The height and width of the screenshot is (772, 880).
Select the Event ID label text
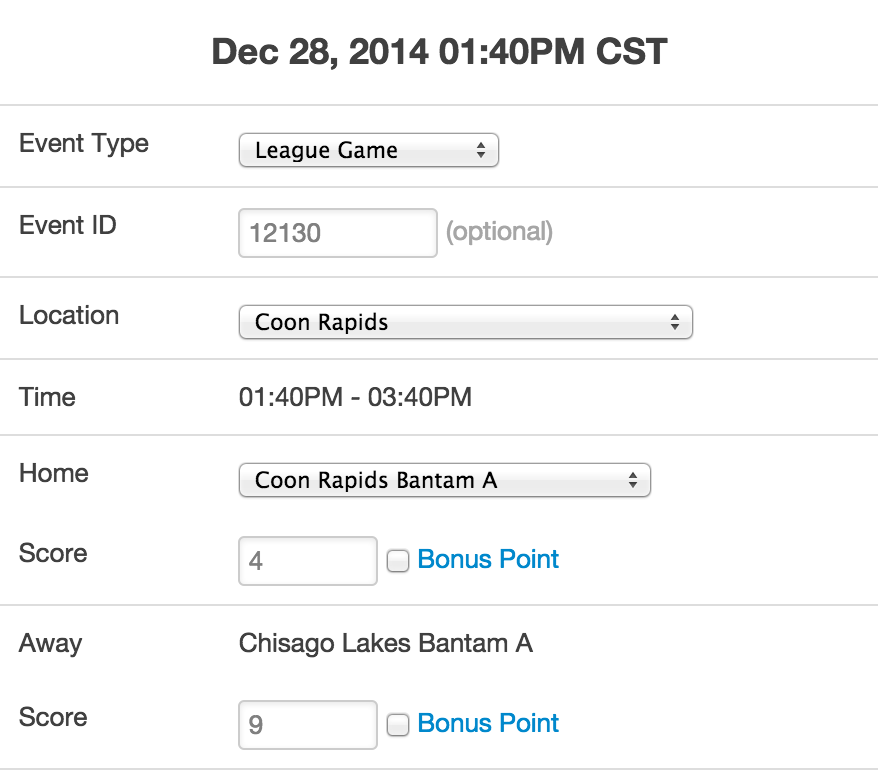click(68, 225)
